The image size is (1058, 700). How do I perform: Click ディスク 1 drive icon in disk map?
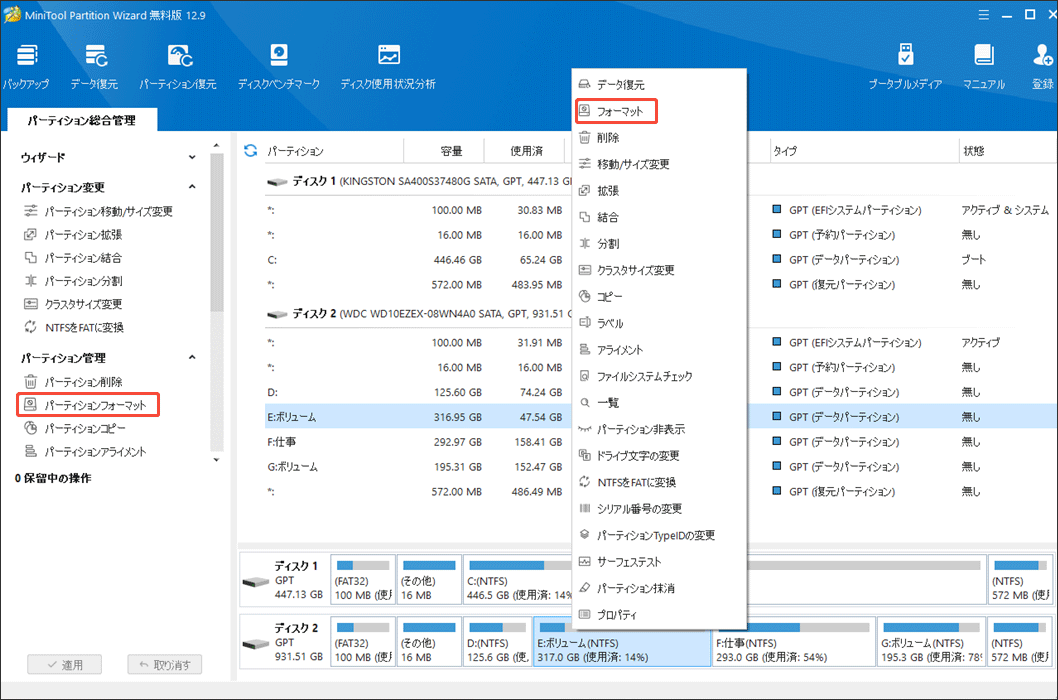[256, 581]
